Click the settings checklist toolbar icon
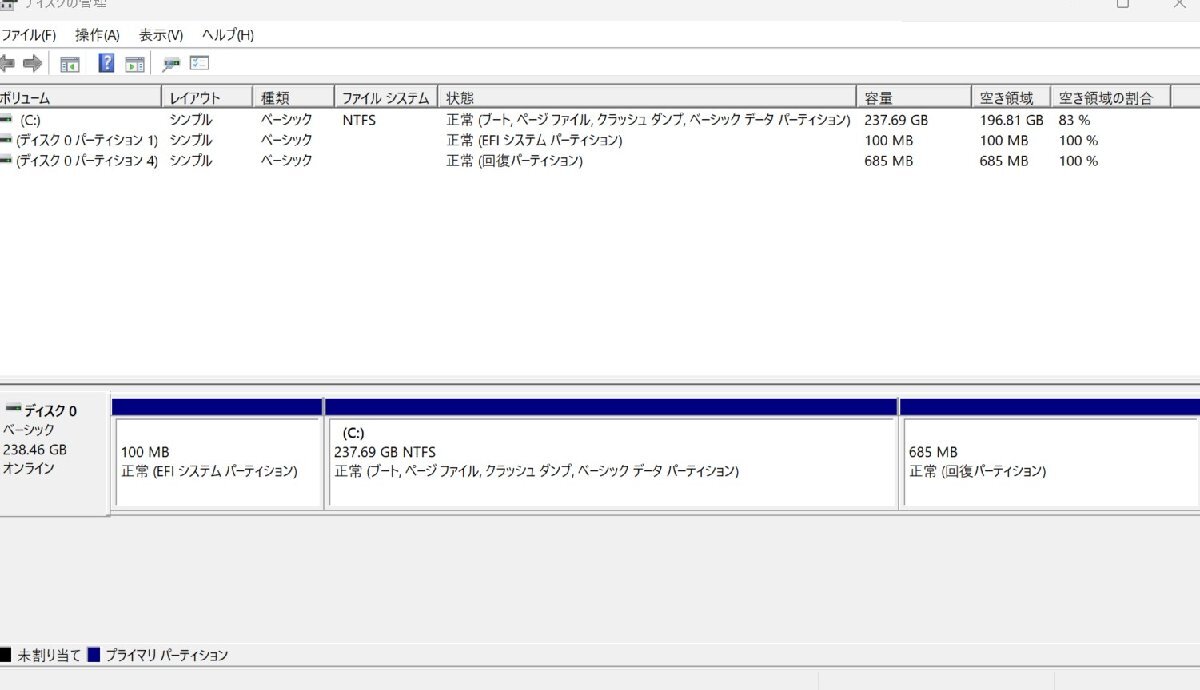Image resolution: width=1200 pixels, height=690 pixels. pos(199,63)
